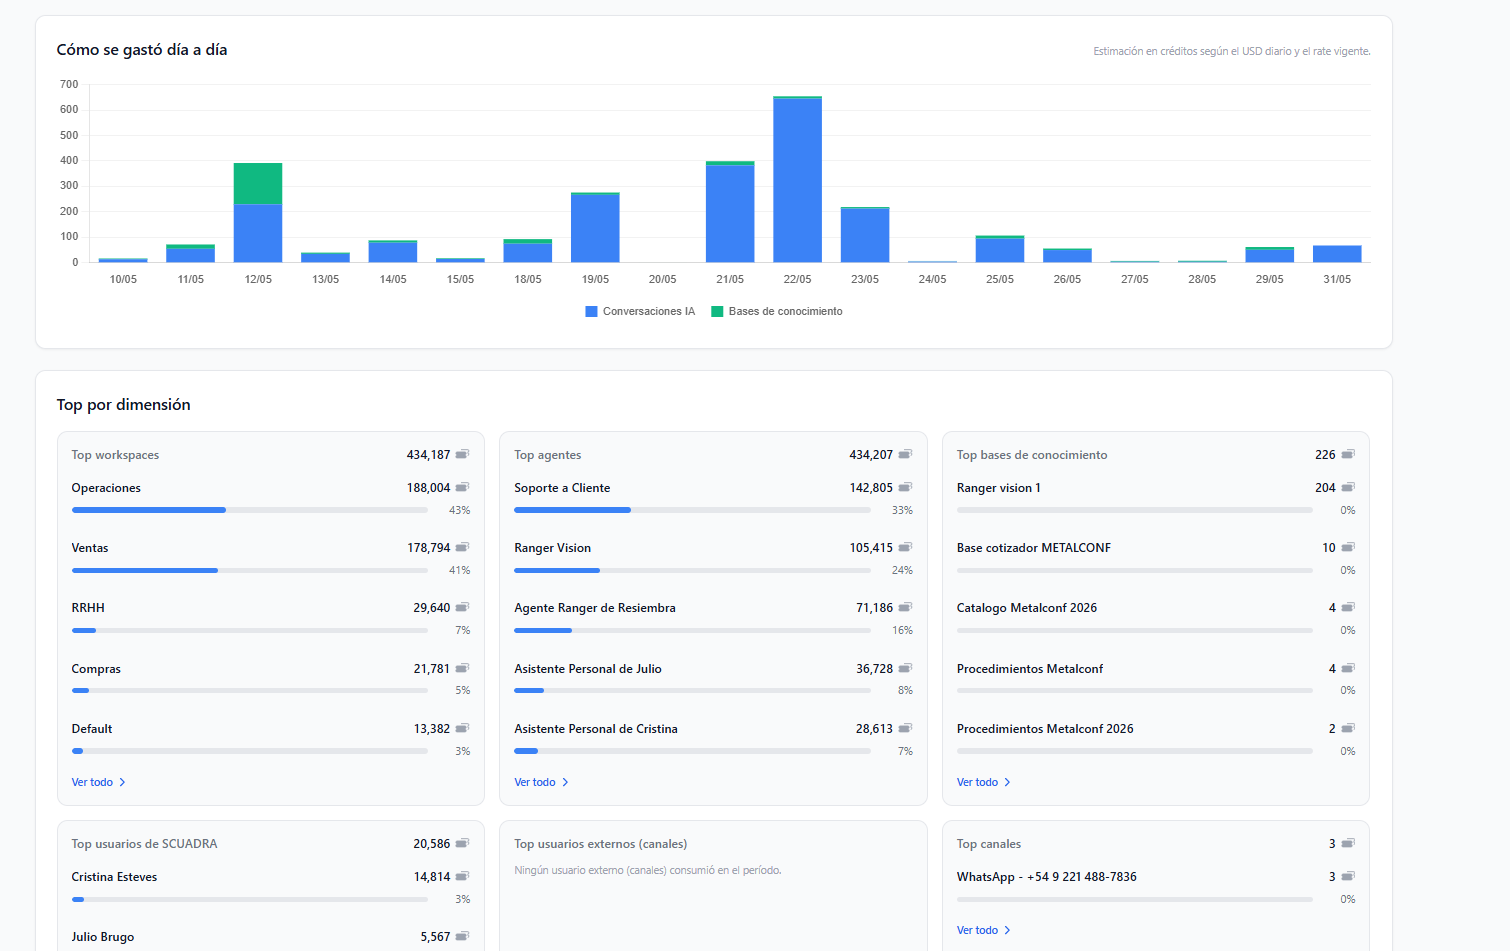Screen dimensions: 1510x951
Task: Click the Top usuarios externos (canales) title
Action: point(601,844)
